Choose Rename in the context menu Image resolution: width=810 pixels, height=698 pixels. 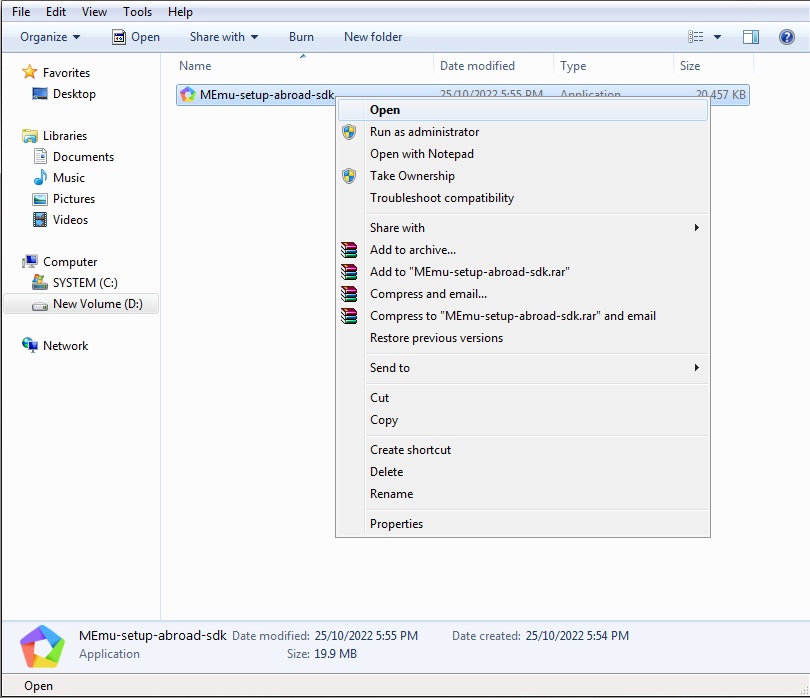click(x=391, y=494)
